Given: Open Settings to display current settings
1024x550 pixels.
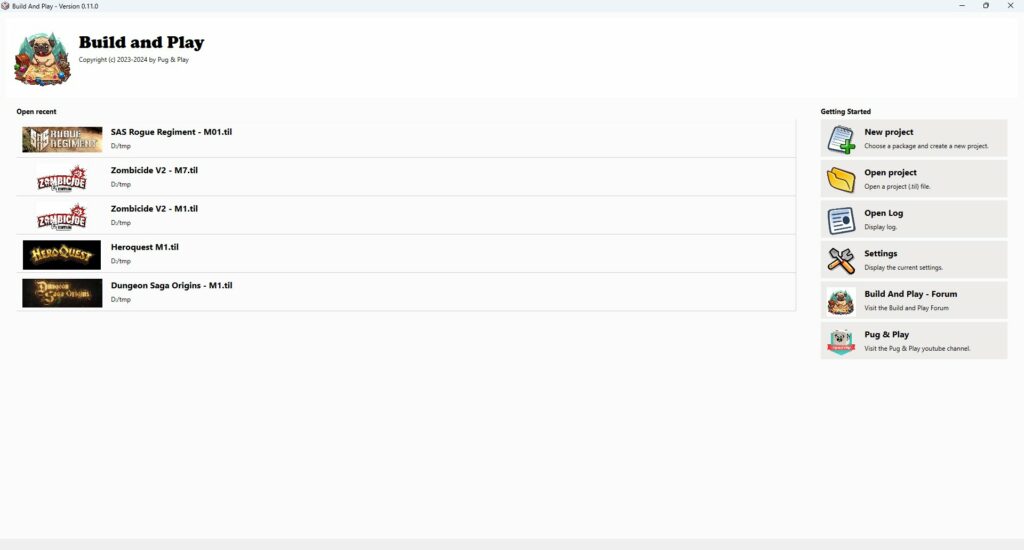Looking at the screenshot, I should click(x=914, y=260).
